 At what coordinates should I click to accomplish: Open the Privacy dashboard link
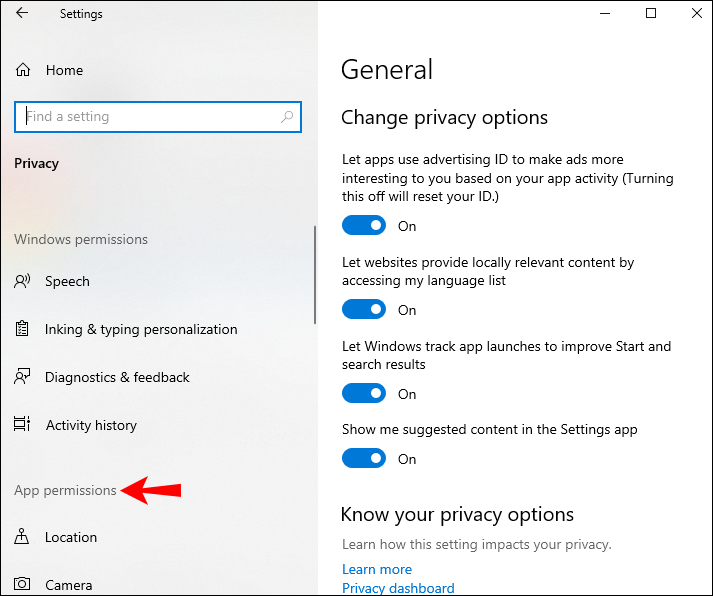[x=398, y=588]
